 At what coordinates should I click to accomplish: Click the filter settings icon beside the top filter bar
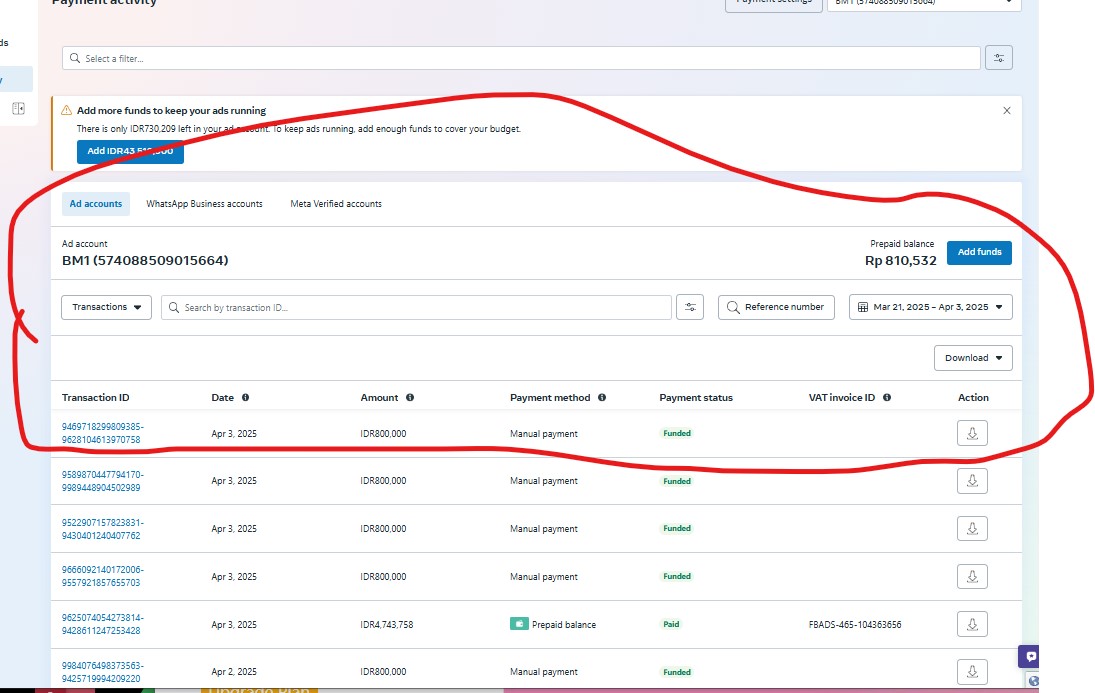click(x=998, y=58)
